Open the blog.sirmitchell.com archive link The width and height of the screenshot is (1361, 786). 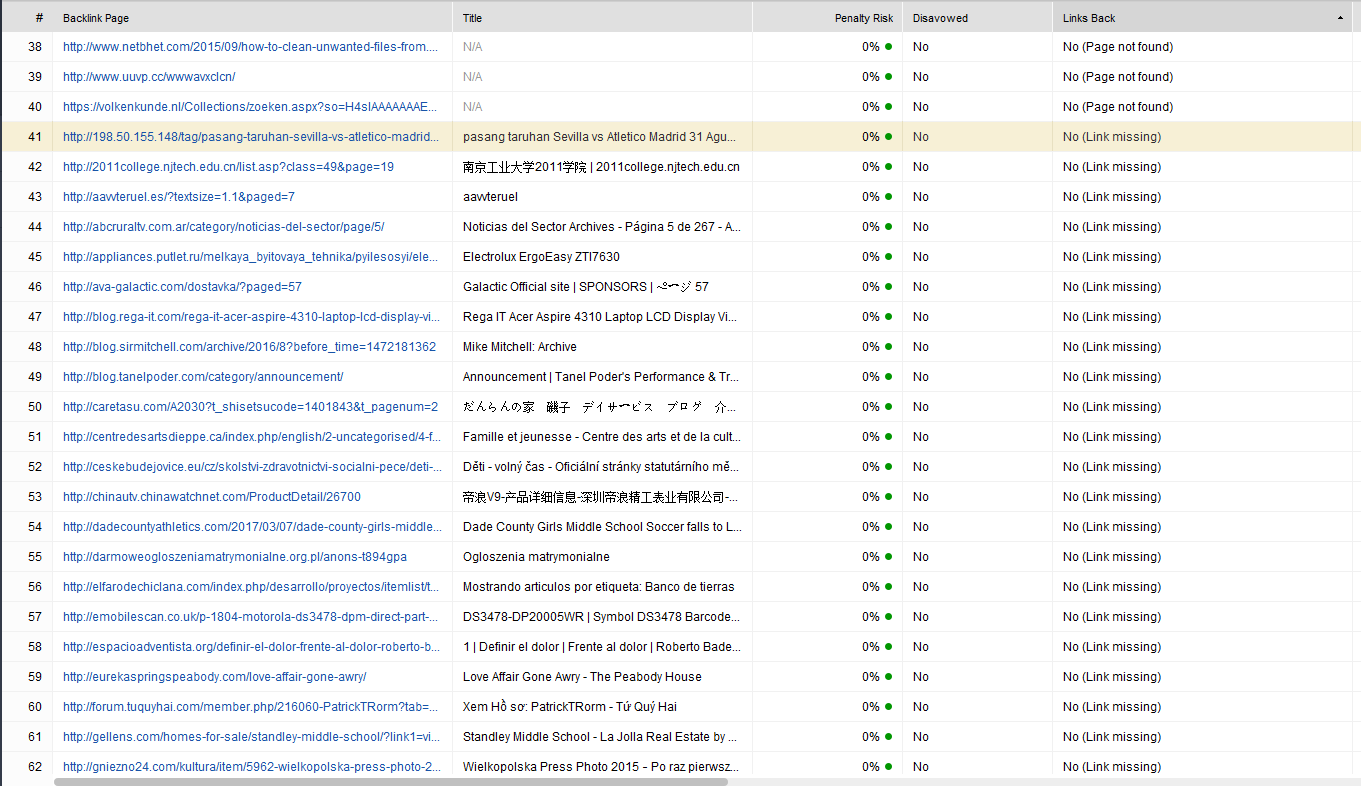pos(249,347)
